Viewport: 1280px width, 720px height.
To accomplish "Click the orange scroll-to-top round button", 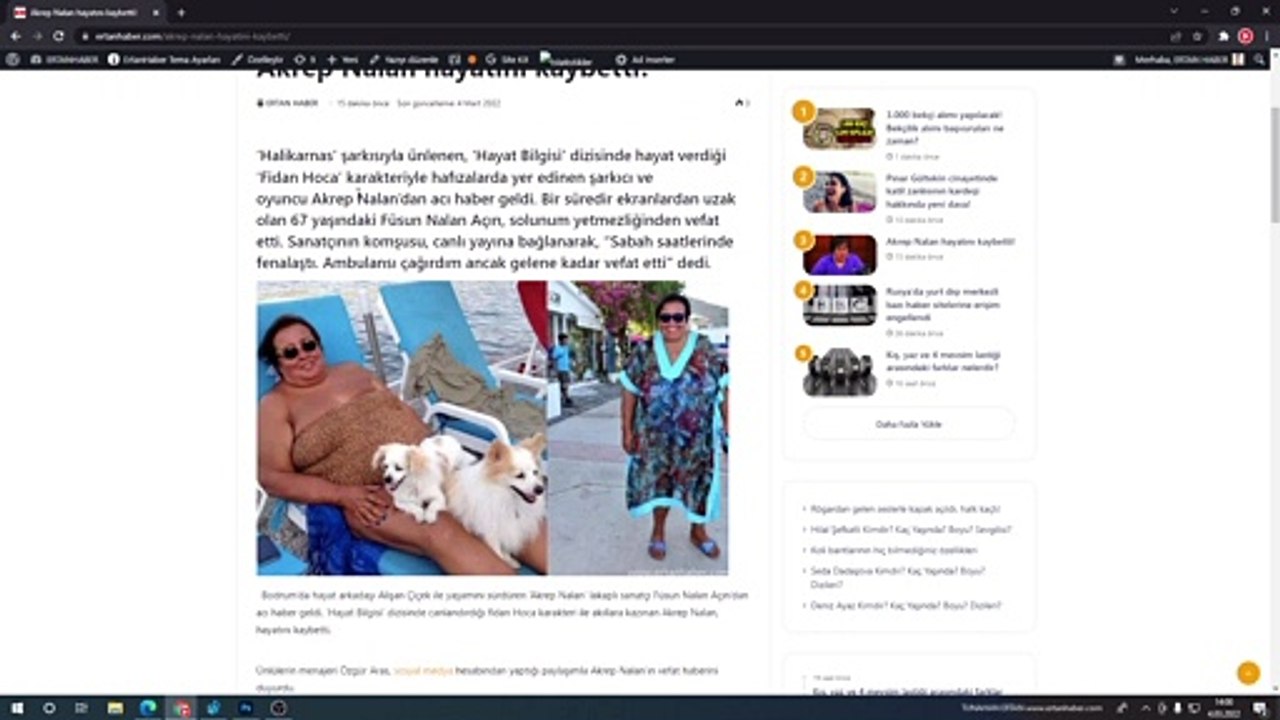I will [x=1248, y=673].
